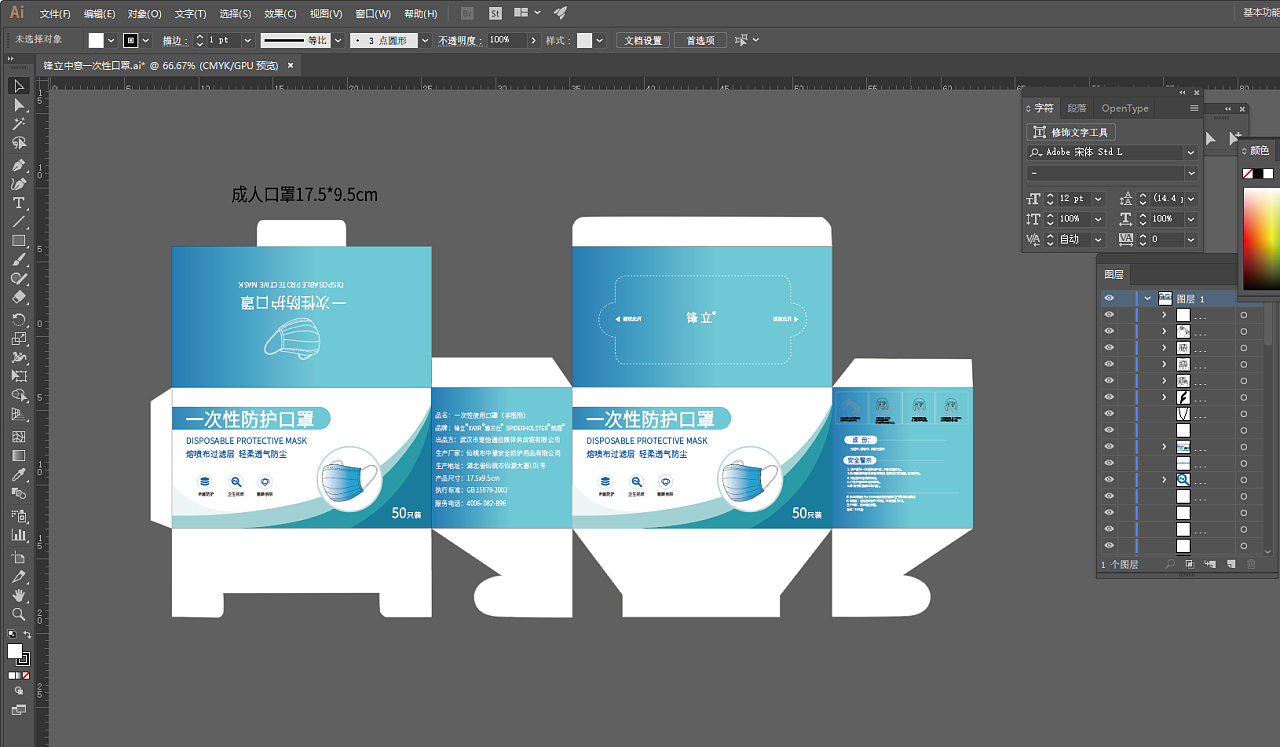Select the Gradient tool

pyautogui.click(x=18, y=455)
